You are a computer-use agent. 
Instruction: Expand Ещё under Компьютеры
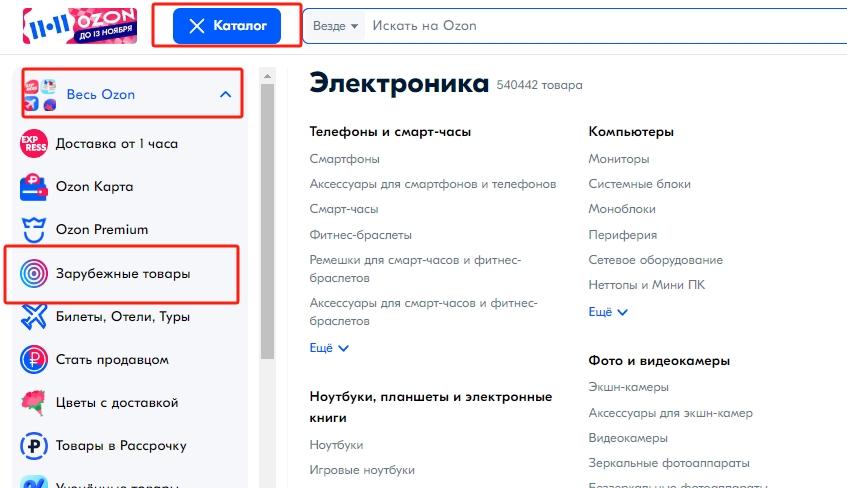point(608,312)
